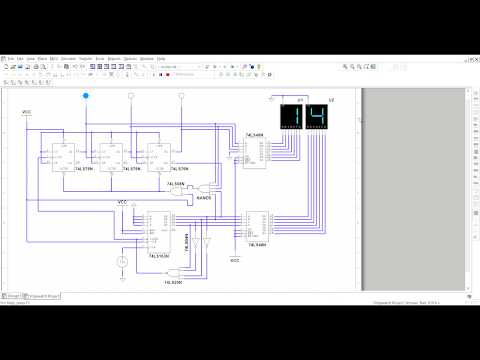Click the Print toolbar icon
Viewport: 480px width, 360px height.
[36, 67]
